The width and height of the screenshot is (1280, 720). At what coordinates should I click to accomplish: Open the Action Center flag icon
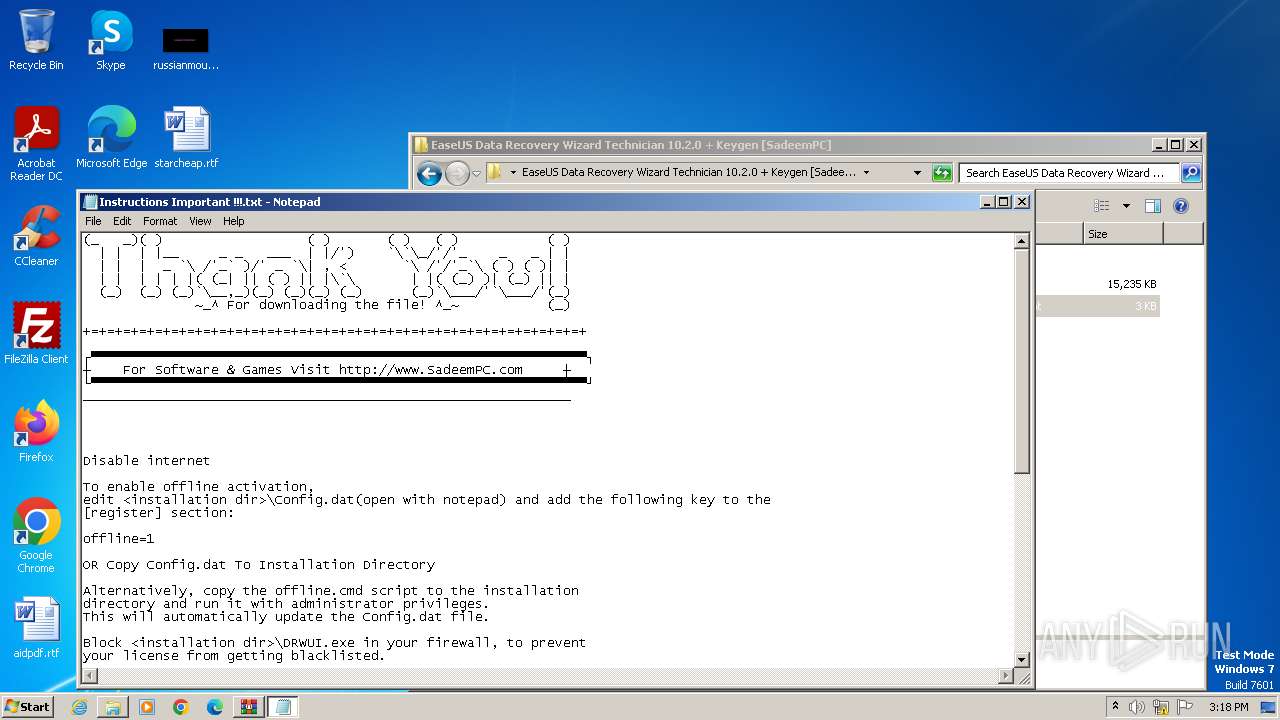[x=1185, y=707]
